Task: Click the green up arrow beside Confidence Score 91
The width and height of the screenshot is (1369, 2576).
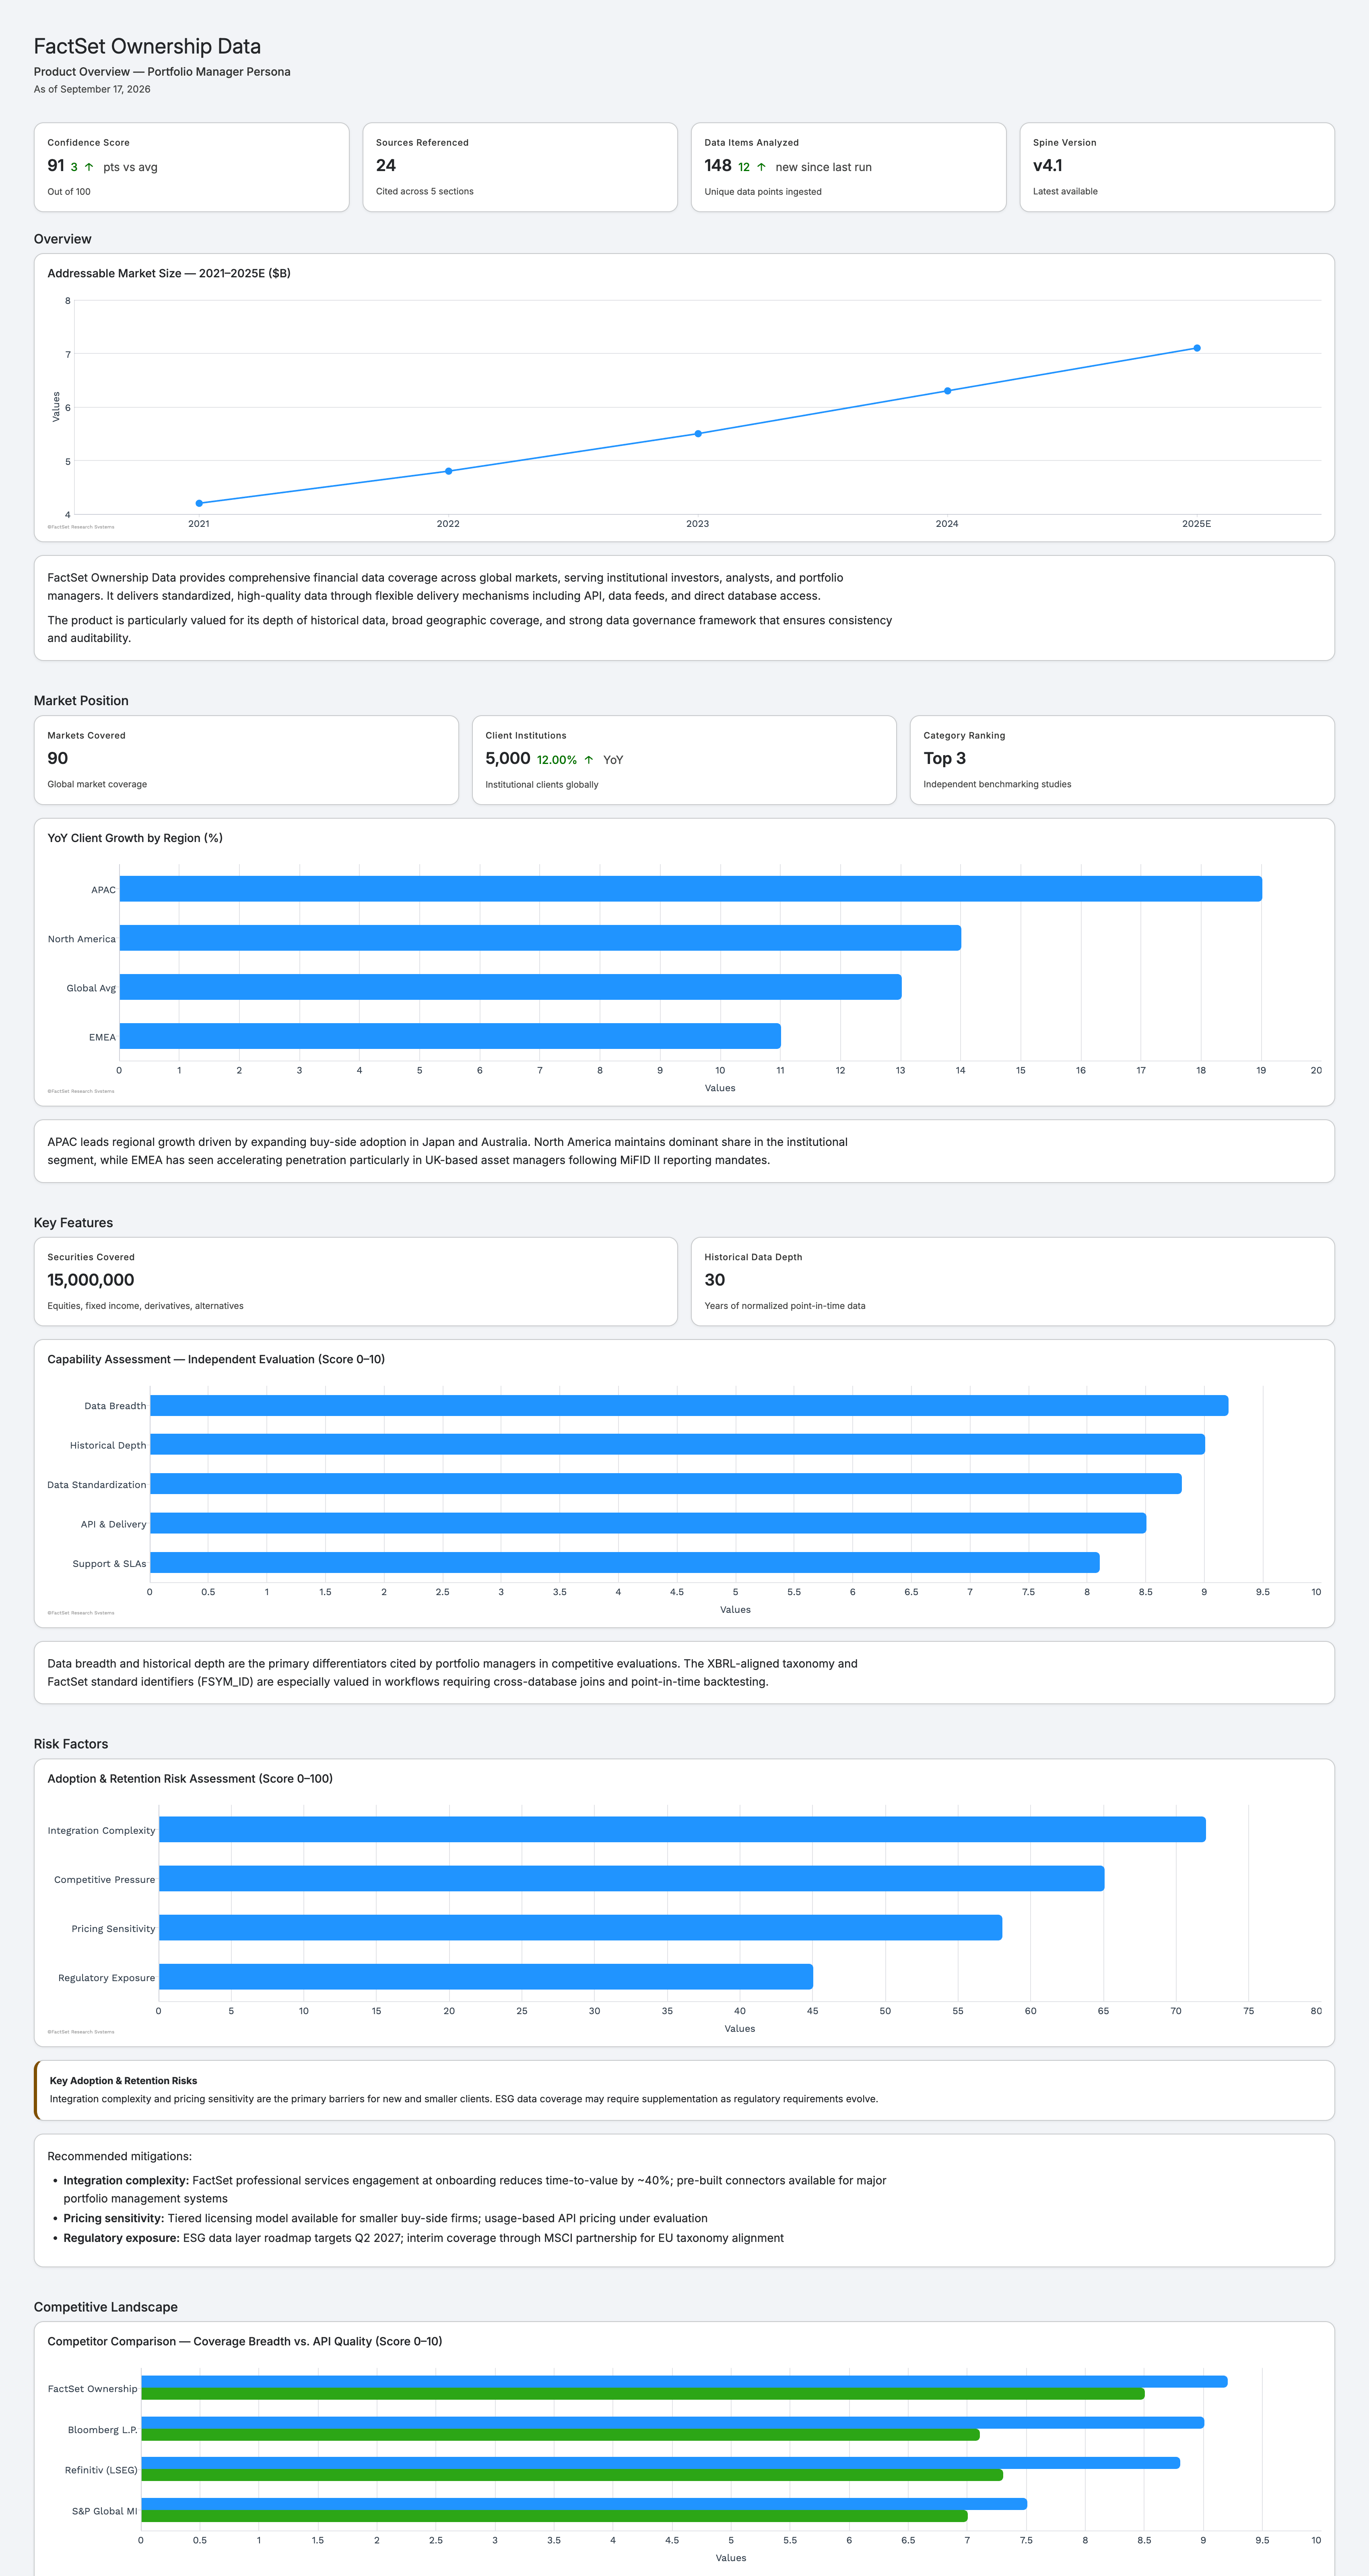Action: coord(89,167)
